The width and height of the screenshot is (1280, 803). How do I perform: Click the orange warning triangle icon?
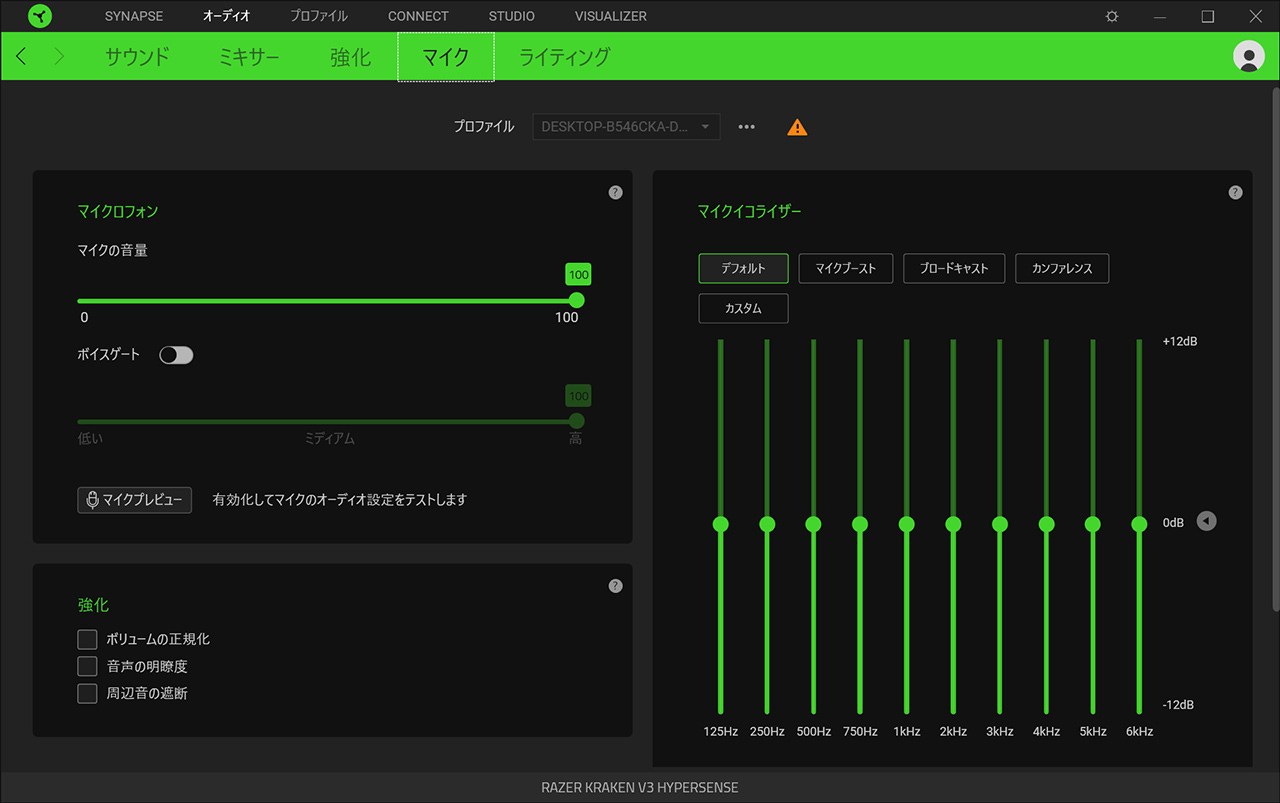[x=797, y=127]
